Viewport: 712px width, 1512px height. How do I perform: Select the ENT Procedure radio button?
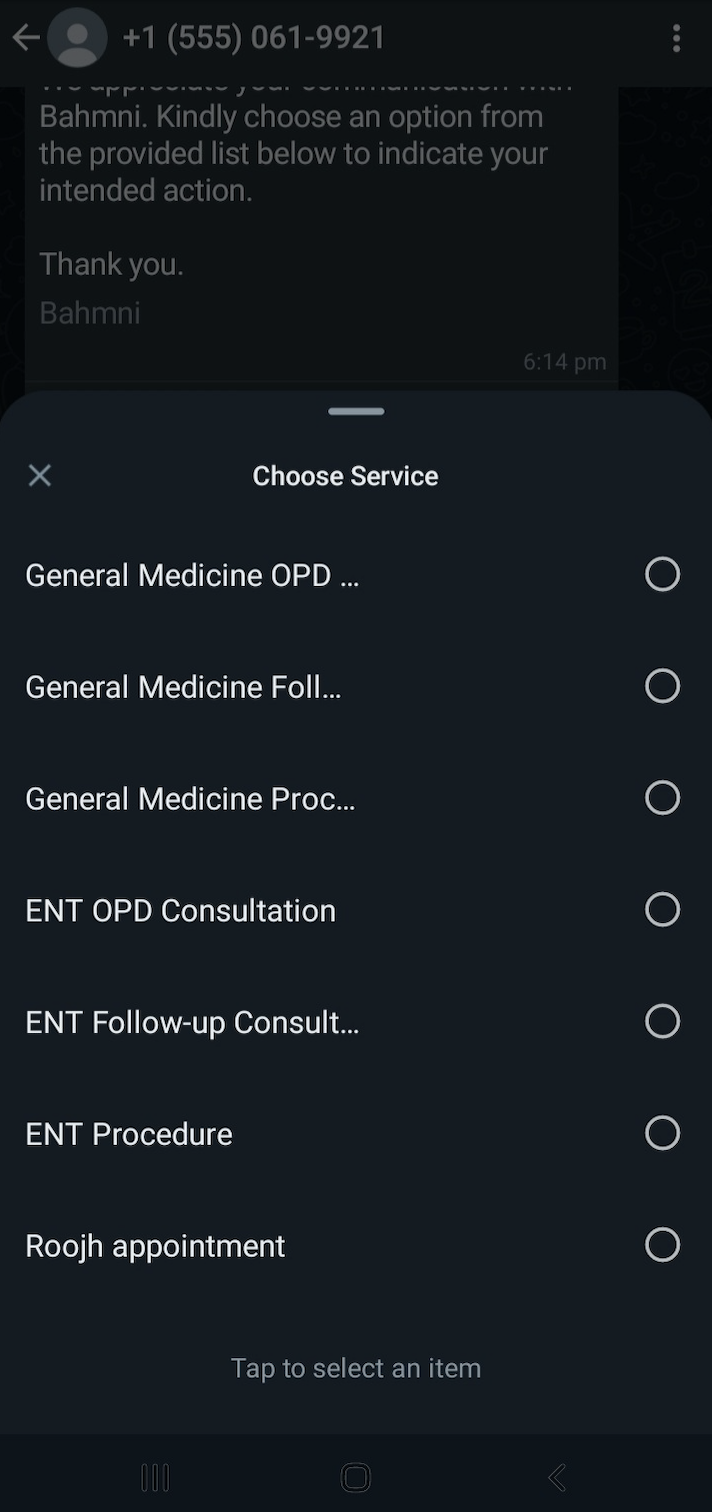click(662, 1133)
